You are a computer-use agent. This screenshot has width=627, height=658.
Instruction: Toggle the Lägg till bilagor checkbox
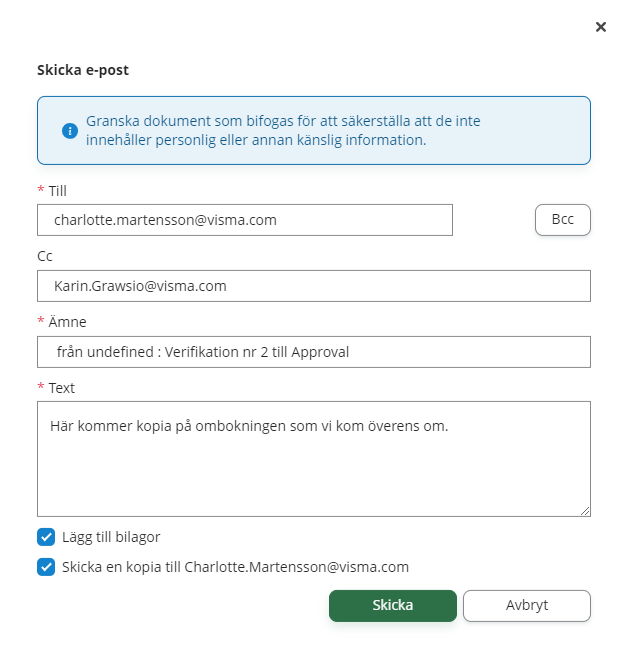[x=46, y=537]
